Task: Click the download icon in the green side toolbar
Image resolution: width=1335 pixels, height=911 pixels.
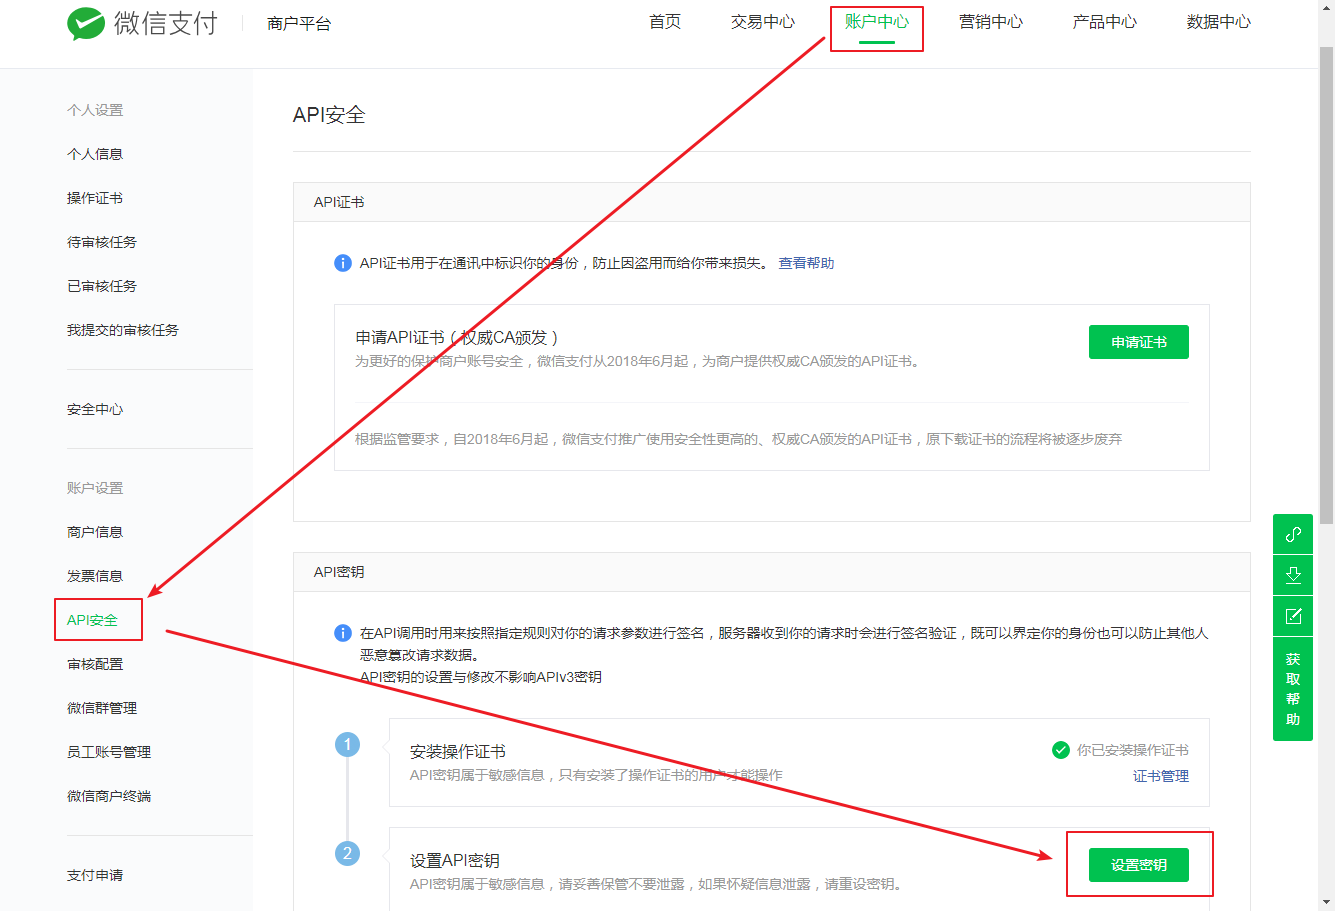Action: (x=1293, y=575)
